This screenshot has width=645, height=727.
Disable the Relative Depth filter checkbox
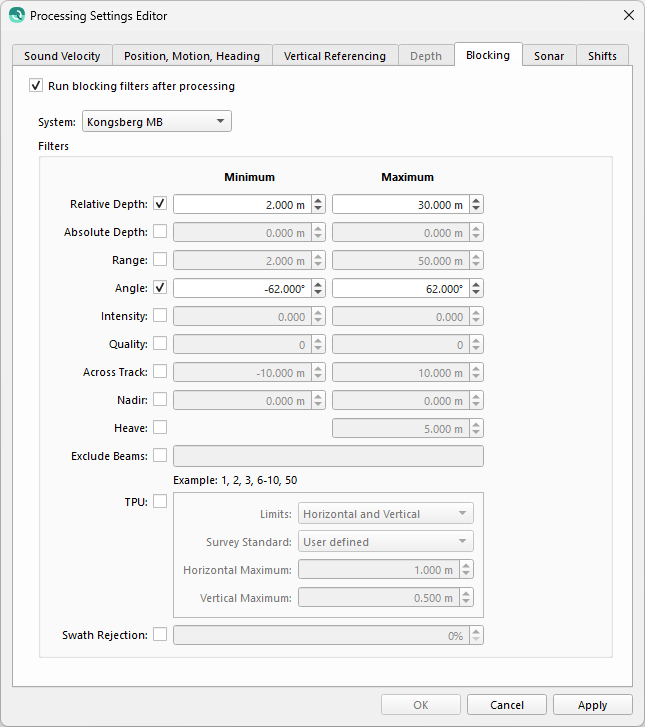160,204
